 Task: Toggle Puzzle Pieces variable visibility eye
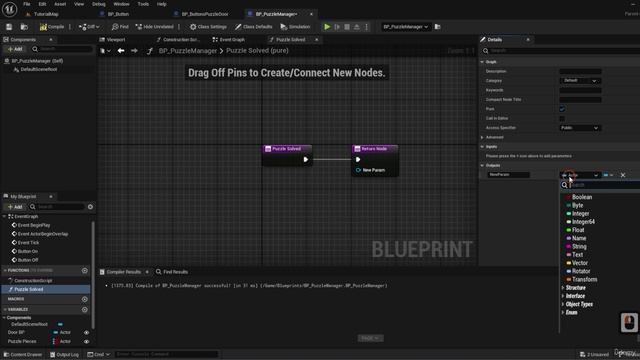click(x=87, y=341)
